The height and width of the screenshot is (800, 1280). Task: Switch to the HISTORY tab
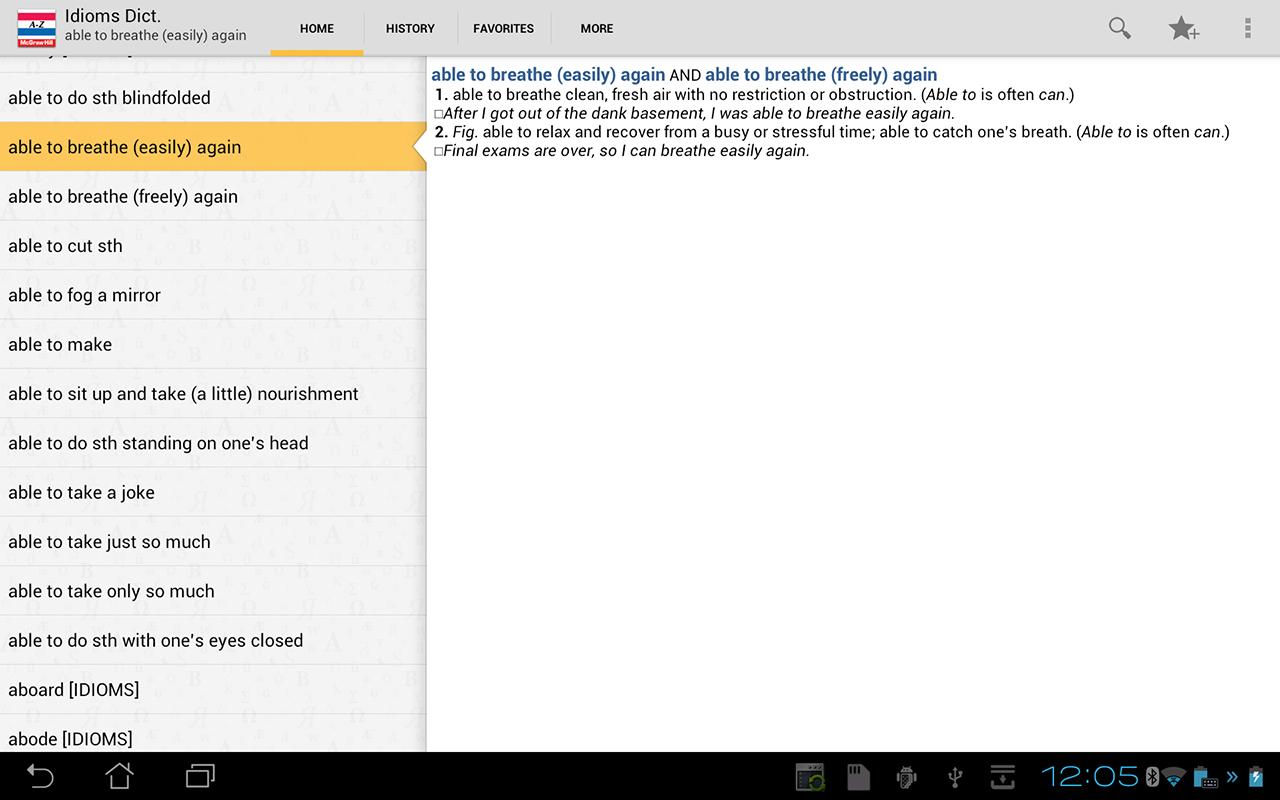[409, 28]
